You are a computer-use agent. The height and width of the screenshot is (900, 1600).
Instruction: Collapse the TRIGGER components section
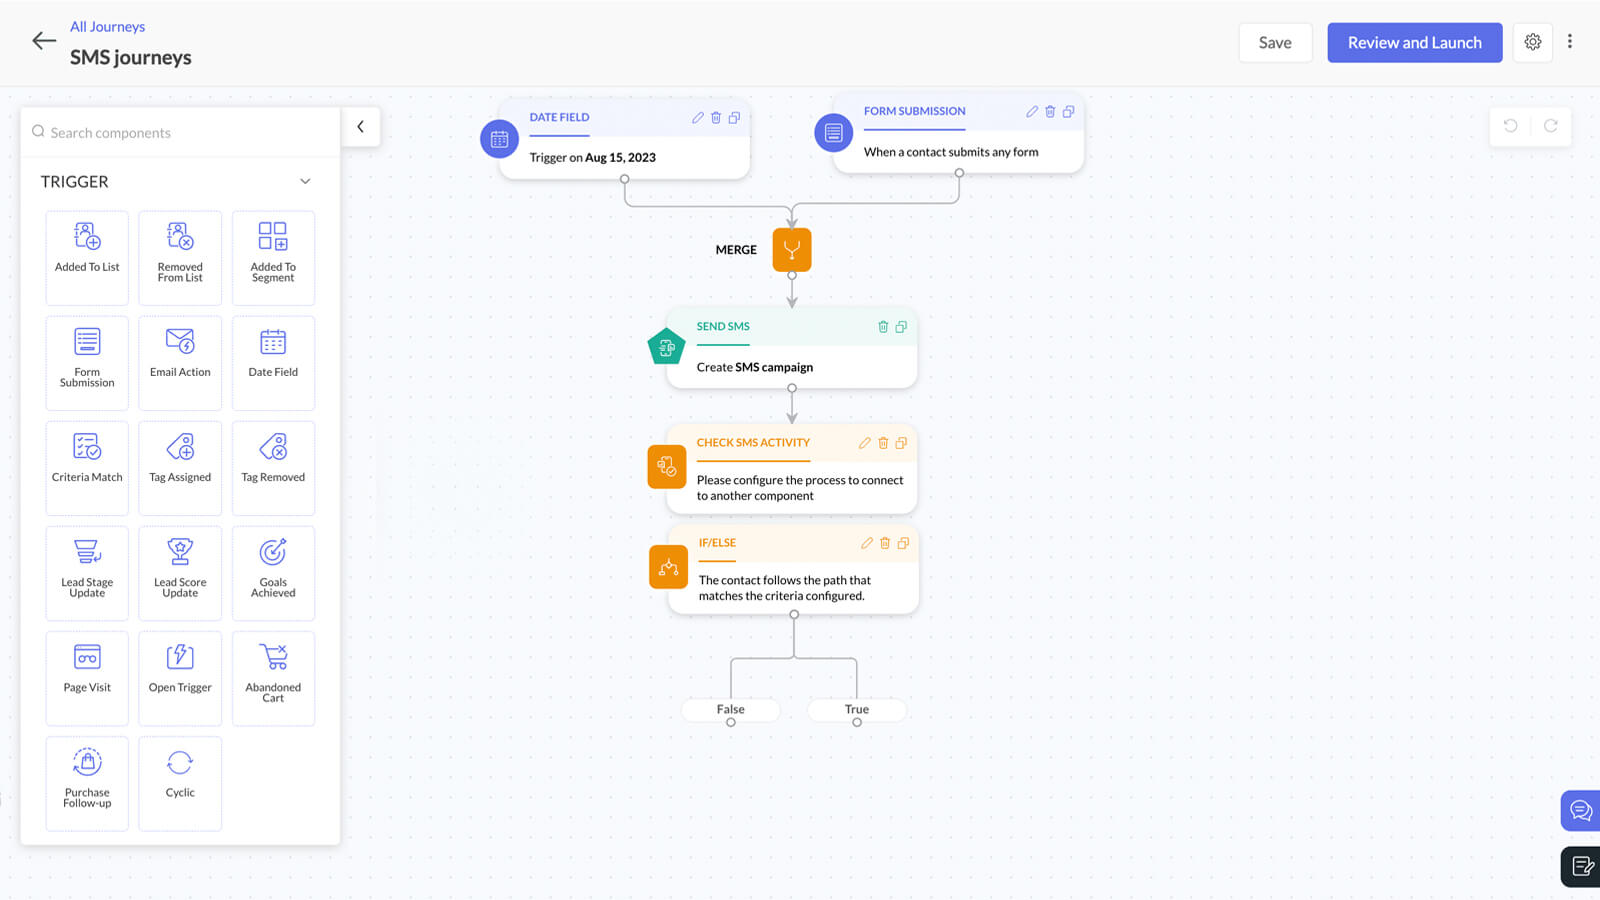coord(305,181)
